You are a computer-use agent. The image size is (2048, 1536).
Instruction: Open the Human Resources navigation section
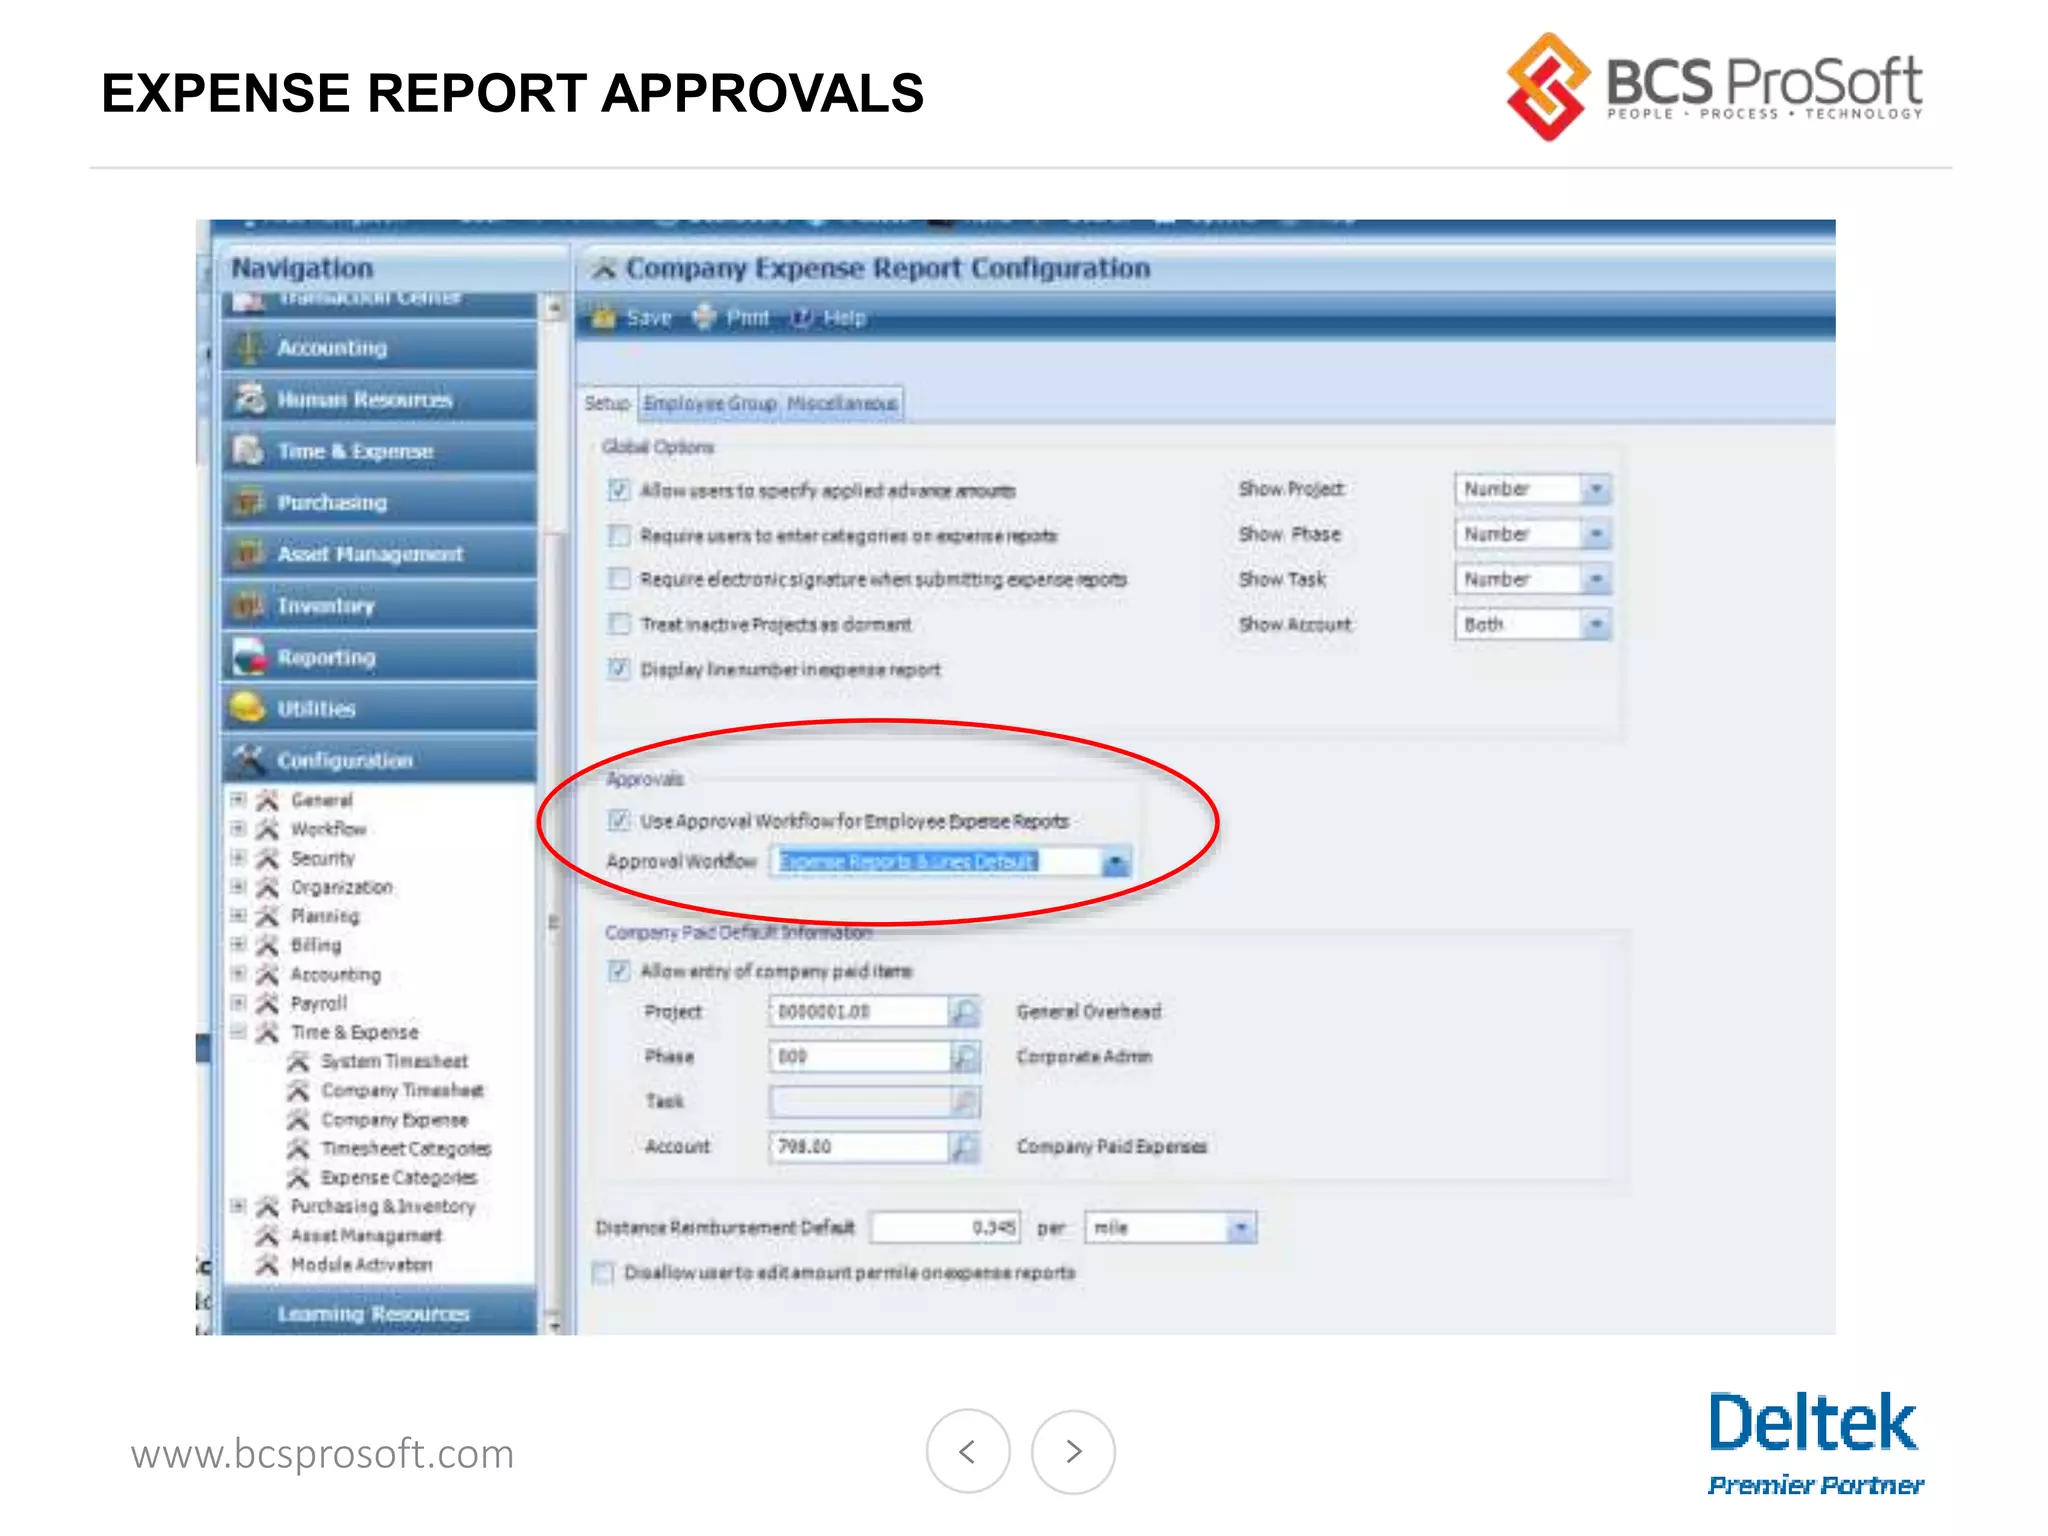379,399
